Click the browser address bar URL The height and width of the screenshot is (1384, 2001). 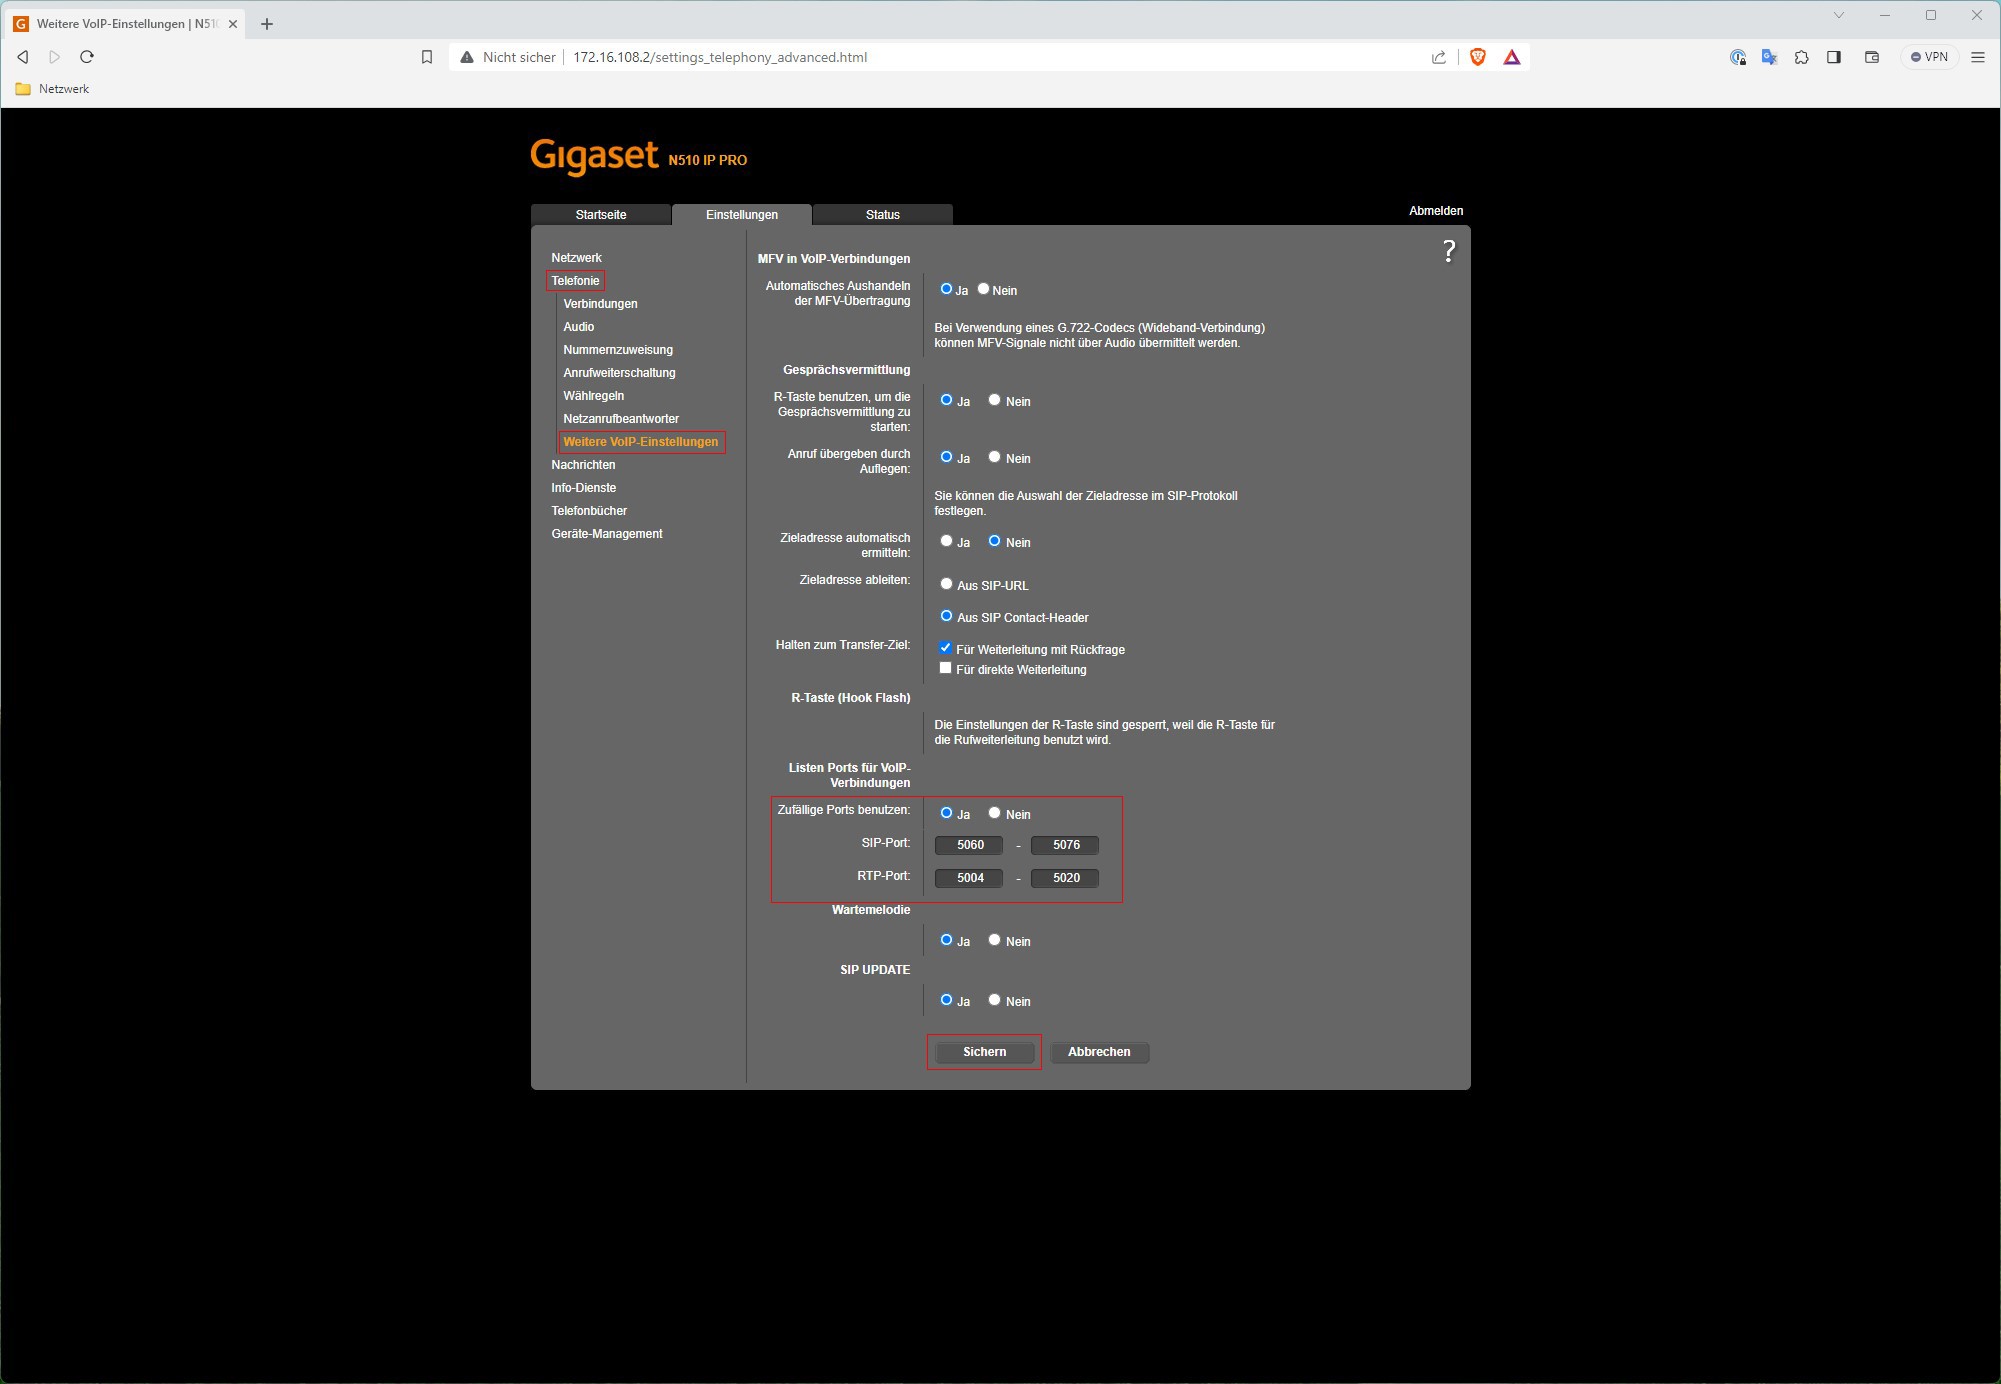(720, 57)
